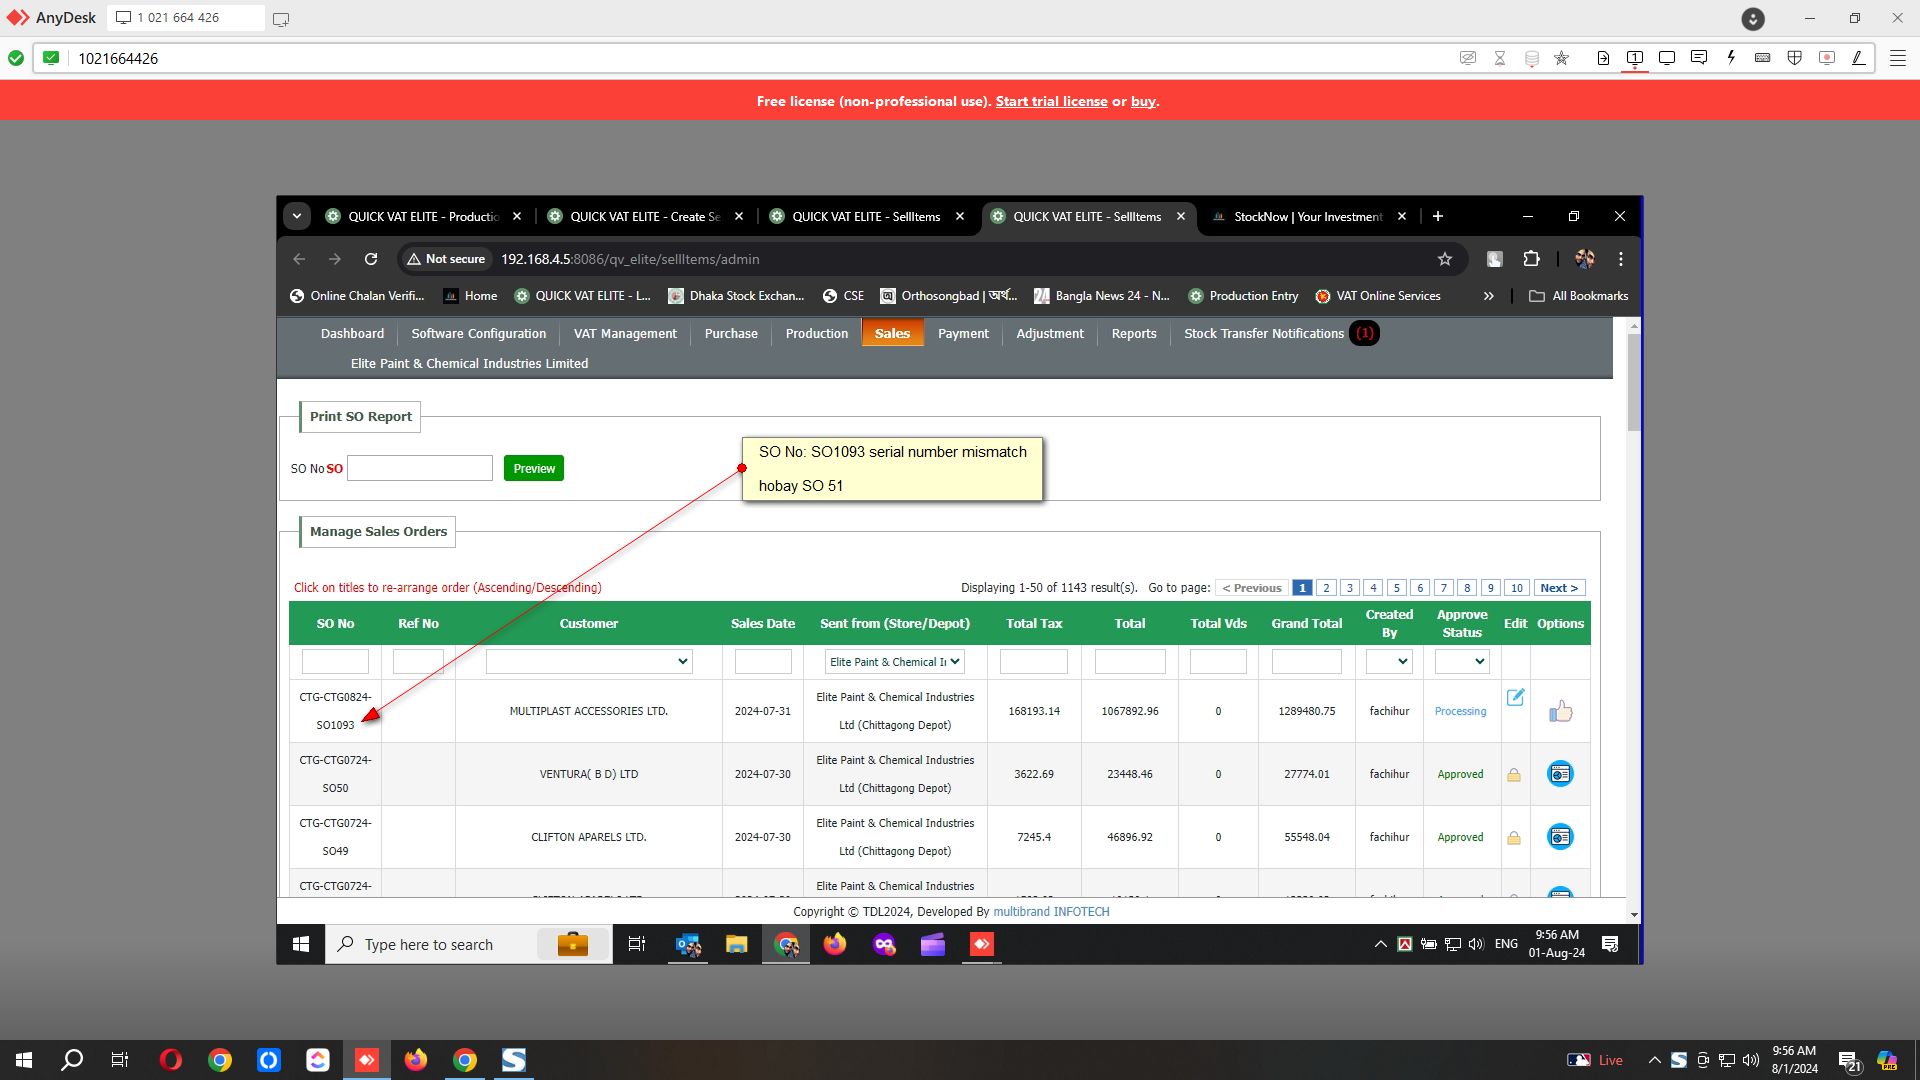Sort table by Grand Total column
The image size is (1920, 1080).
point(1306,623)
